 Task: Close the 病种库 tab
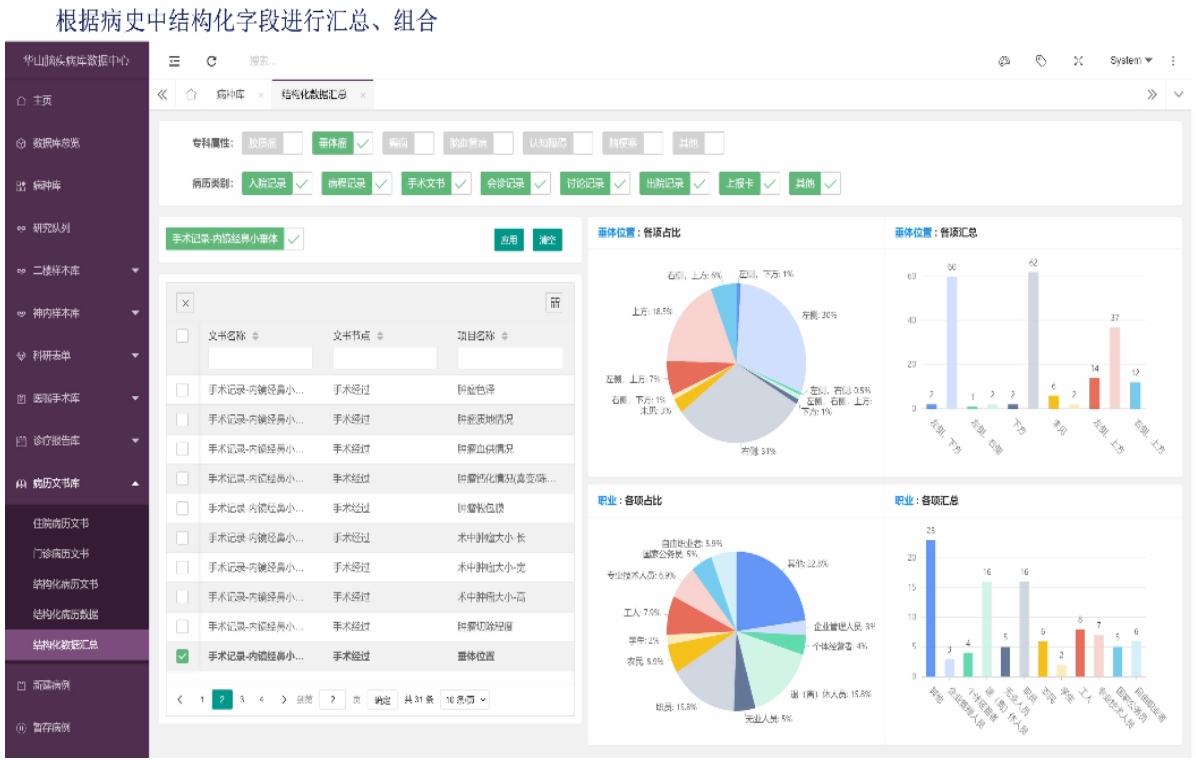(x=261, y=95)
